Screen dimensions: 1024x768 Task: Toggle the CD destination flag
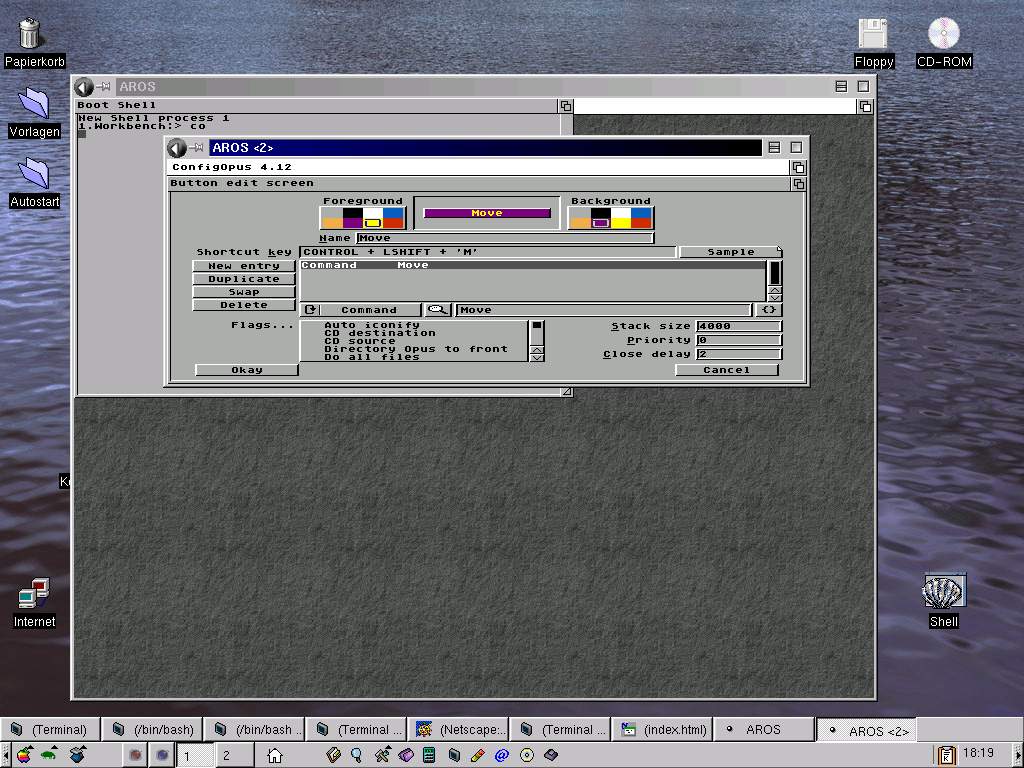379,333
